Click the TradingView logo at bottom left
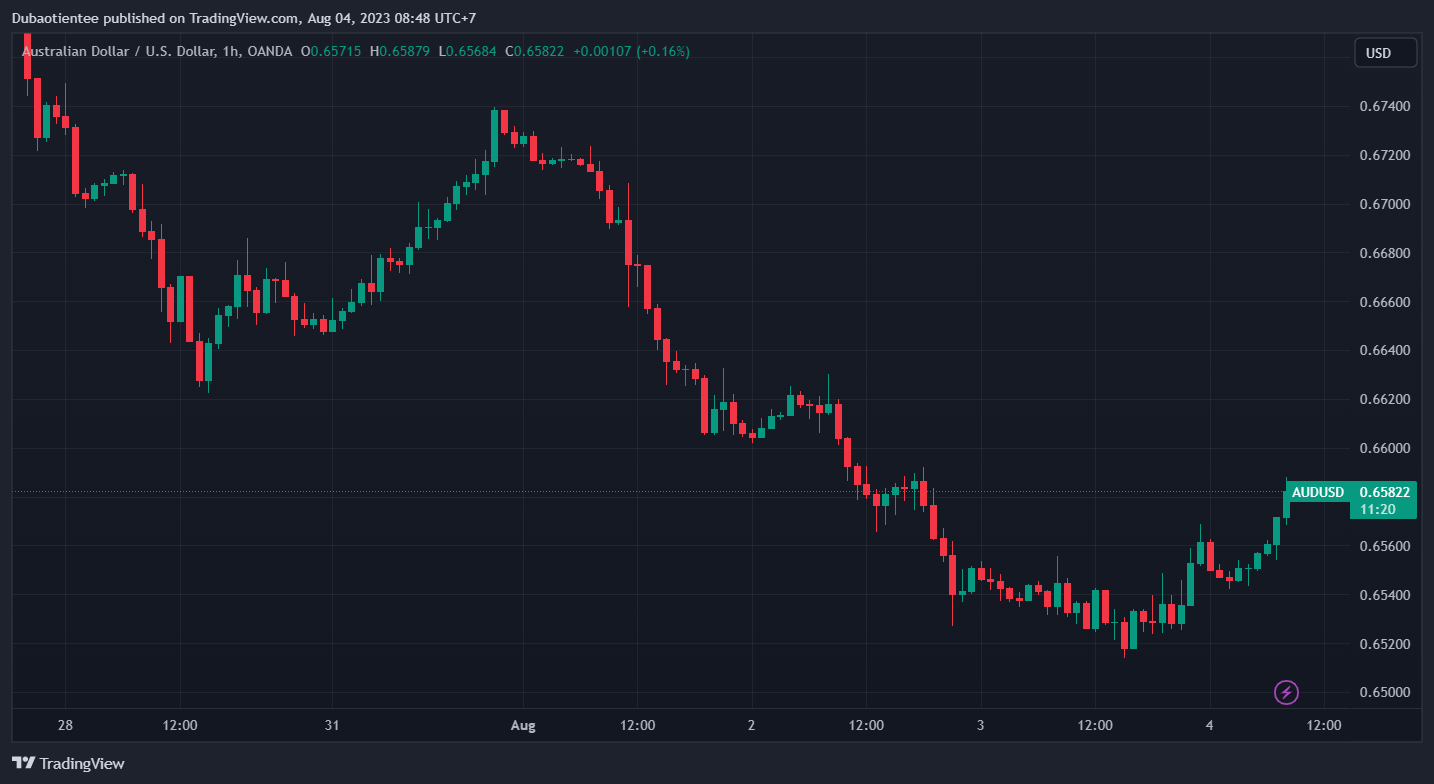Image resolution: width=1434 pixels, height=784 pixels. click(69, 763)
